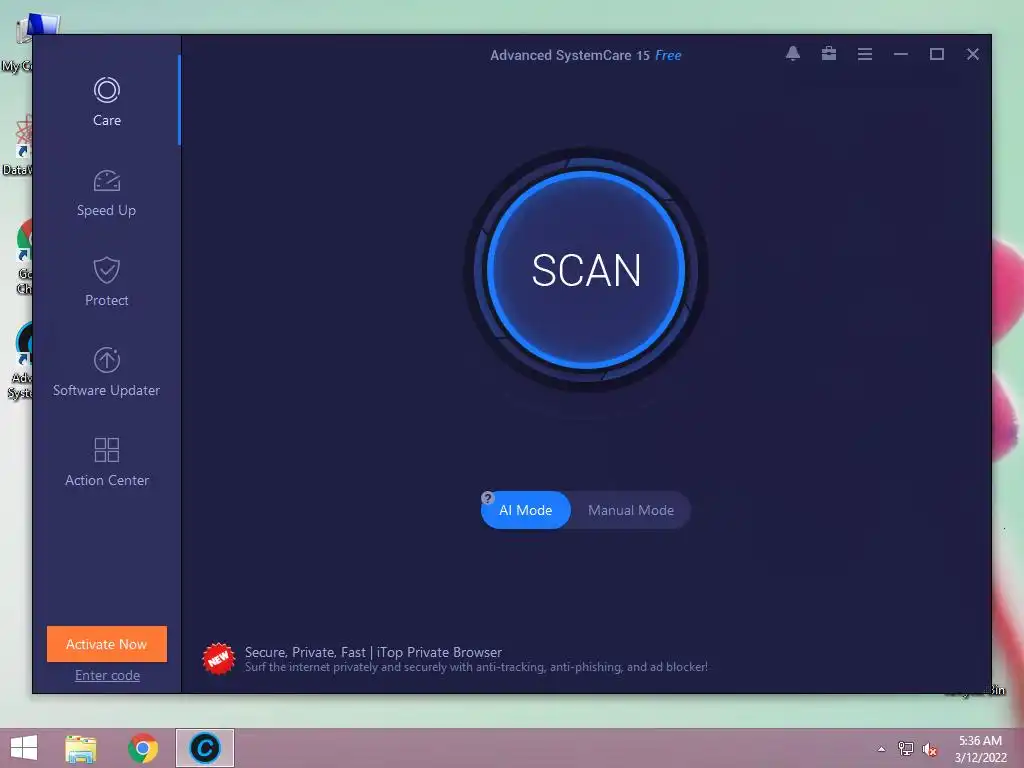Open the Windows Start menu
The image size is (1024, 768).
[24, 748]
